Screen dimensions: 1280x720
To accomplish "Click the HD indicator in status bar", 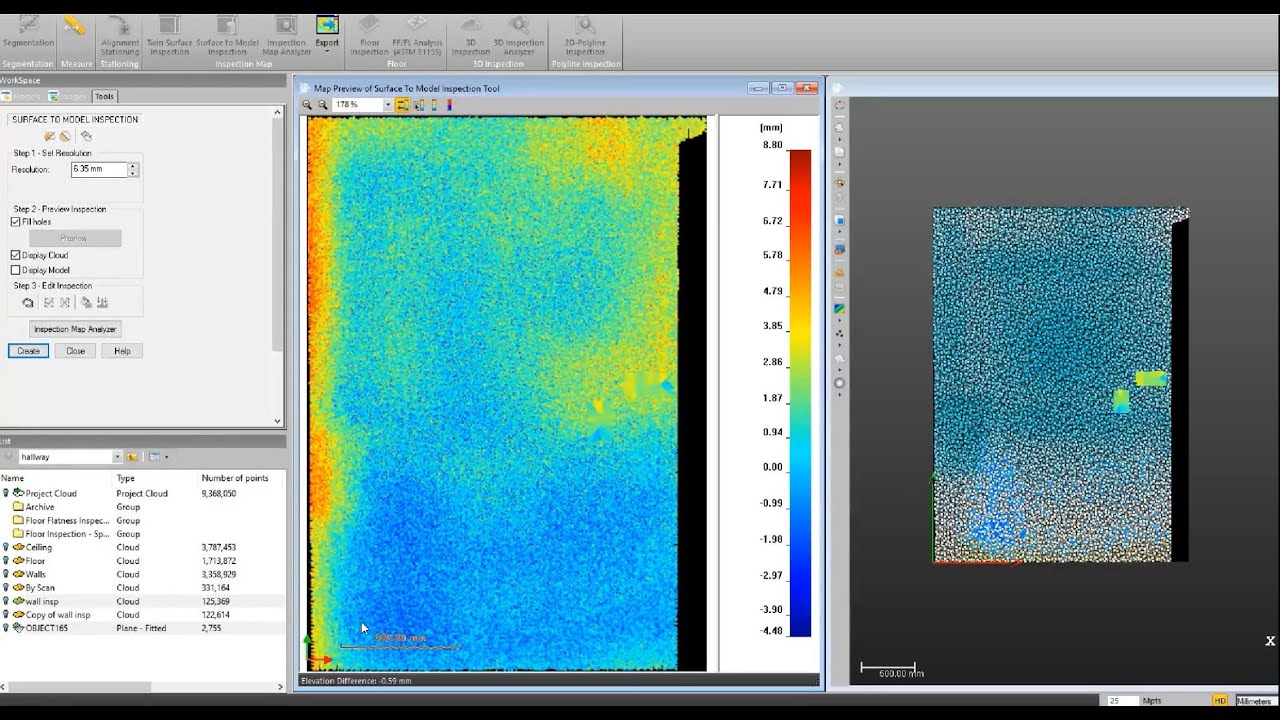I will (x=1220, y=701).
